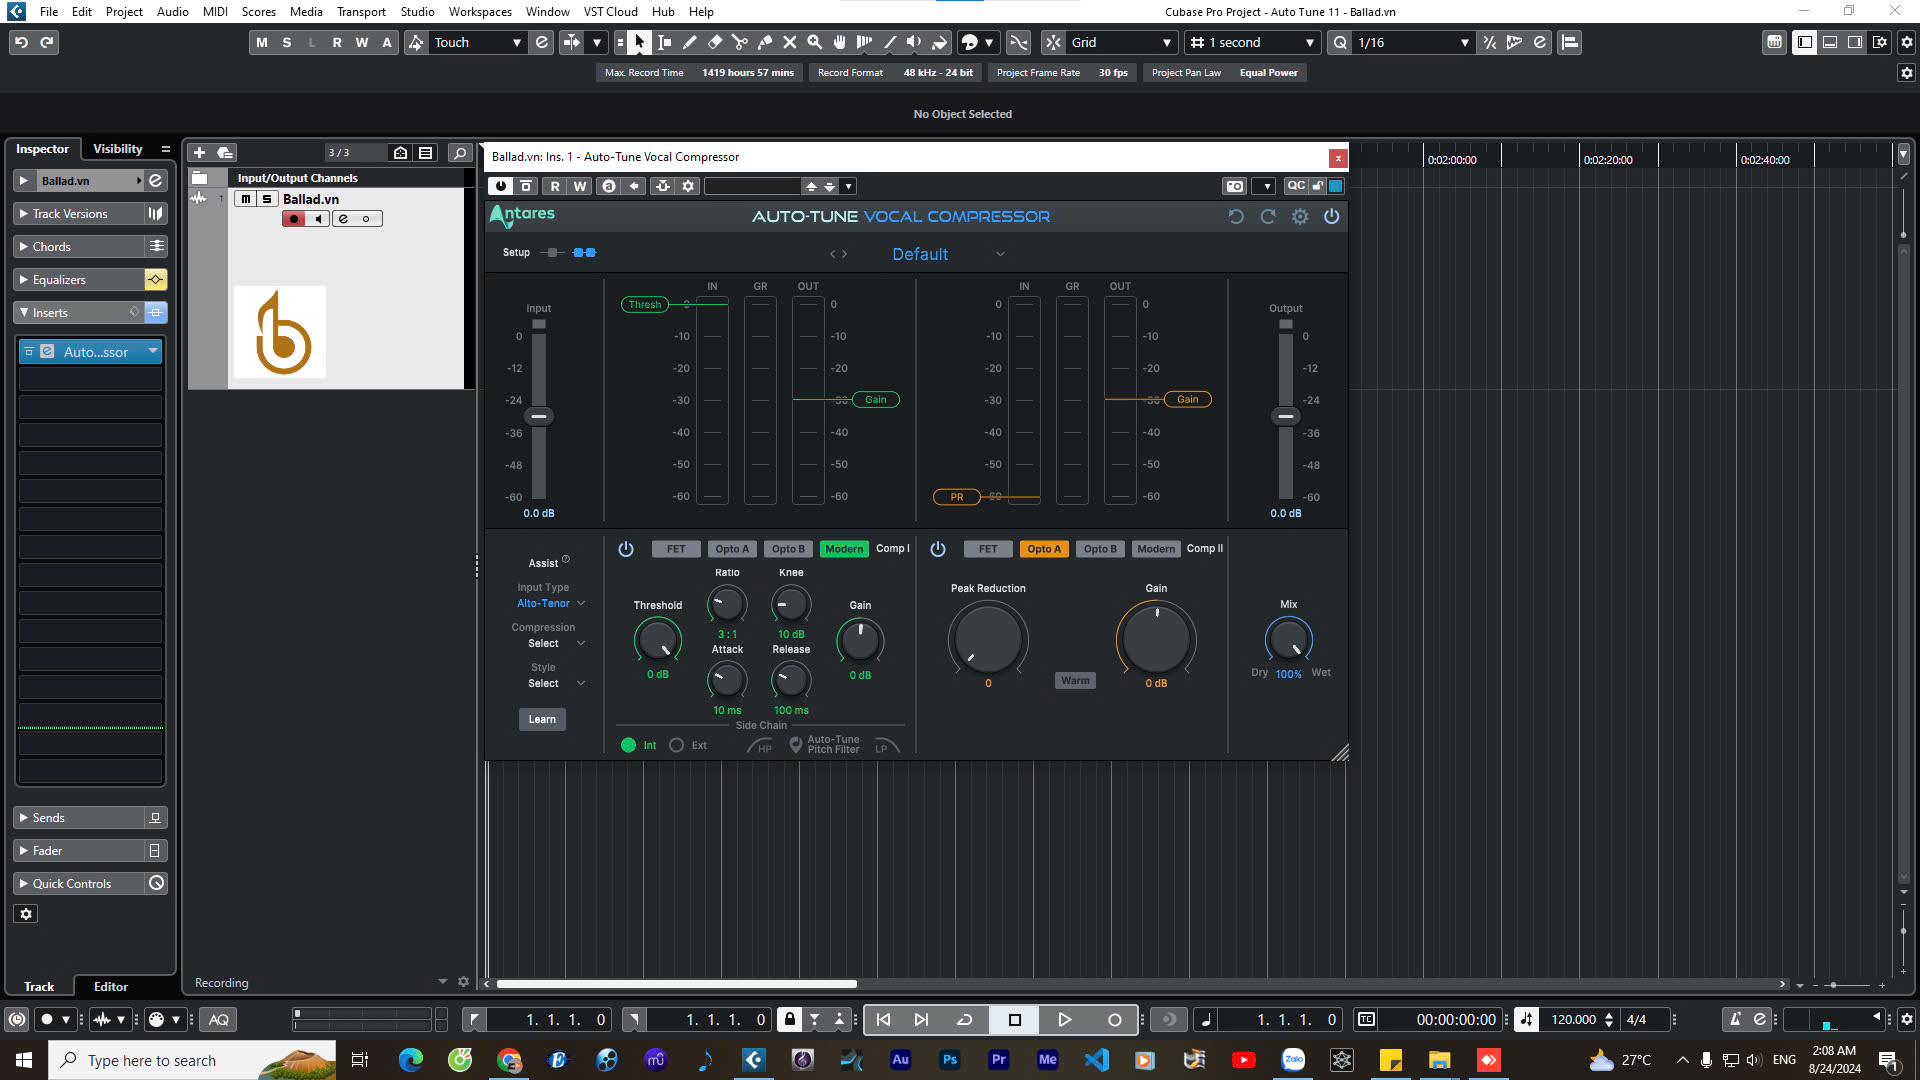Open the Touch automation mode dropdown
Image resolution: width=1920 pixels, height=1080 pixels.
click(477, 42)
